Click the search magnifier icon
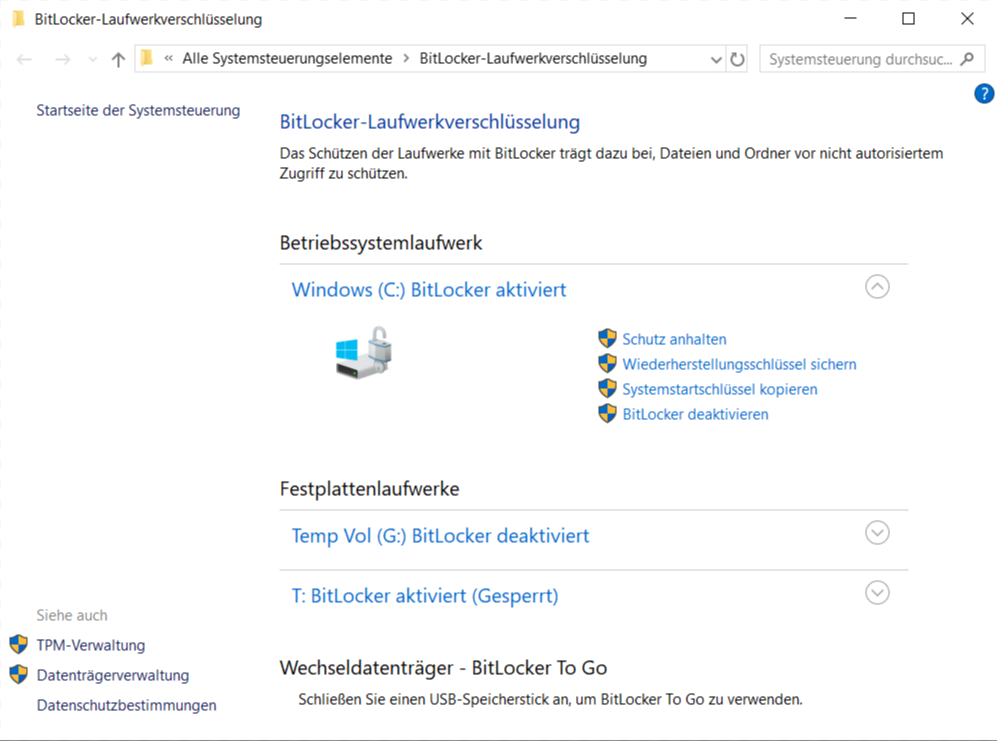The image size is (997, 741). pyautogui.click(x=967, y=59)
